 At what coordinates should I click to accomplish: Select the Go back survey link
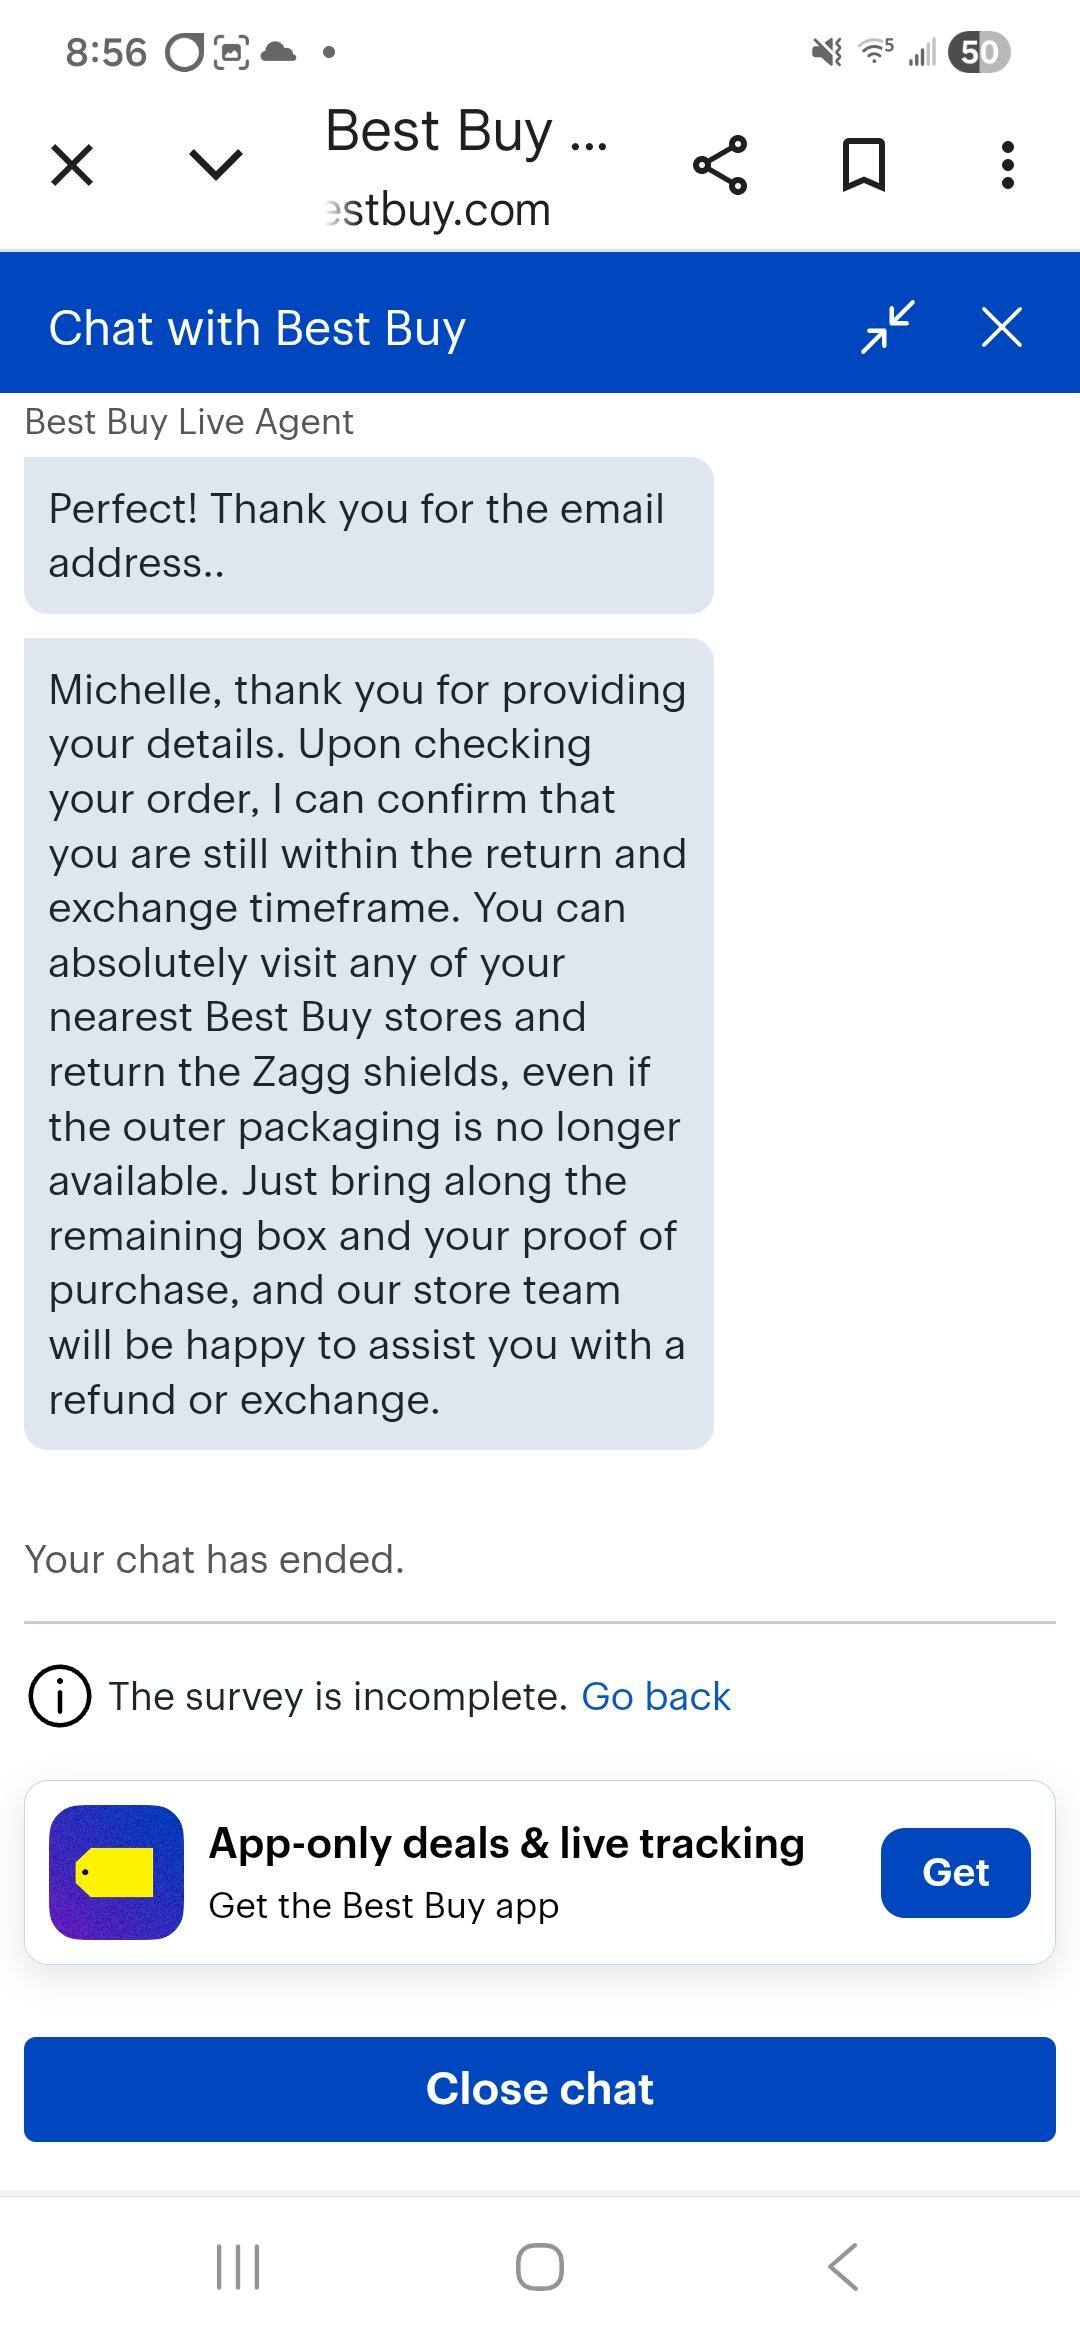[656, 1696]
